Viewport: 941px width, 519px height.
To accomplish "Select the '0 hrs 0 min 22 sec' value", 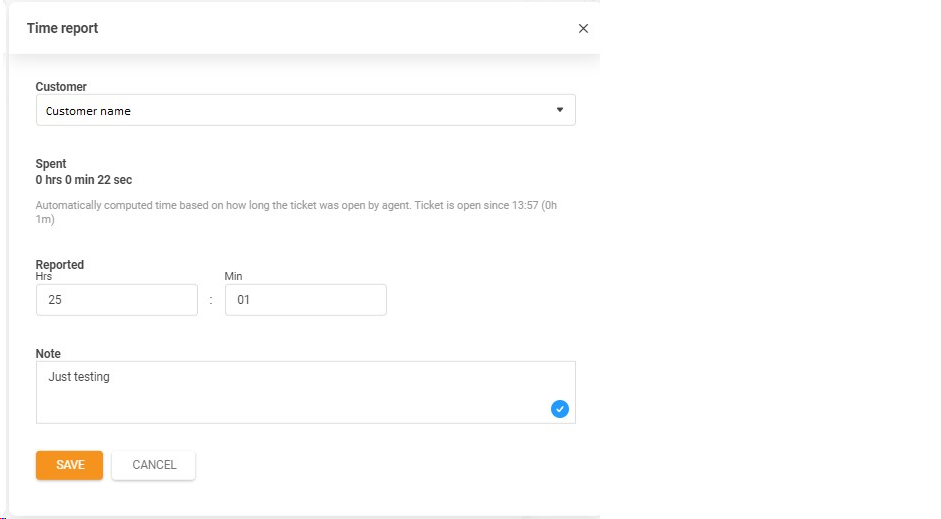I will (x=84, y=180).
